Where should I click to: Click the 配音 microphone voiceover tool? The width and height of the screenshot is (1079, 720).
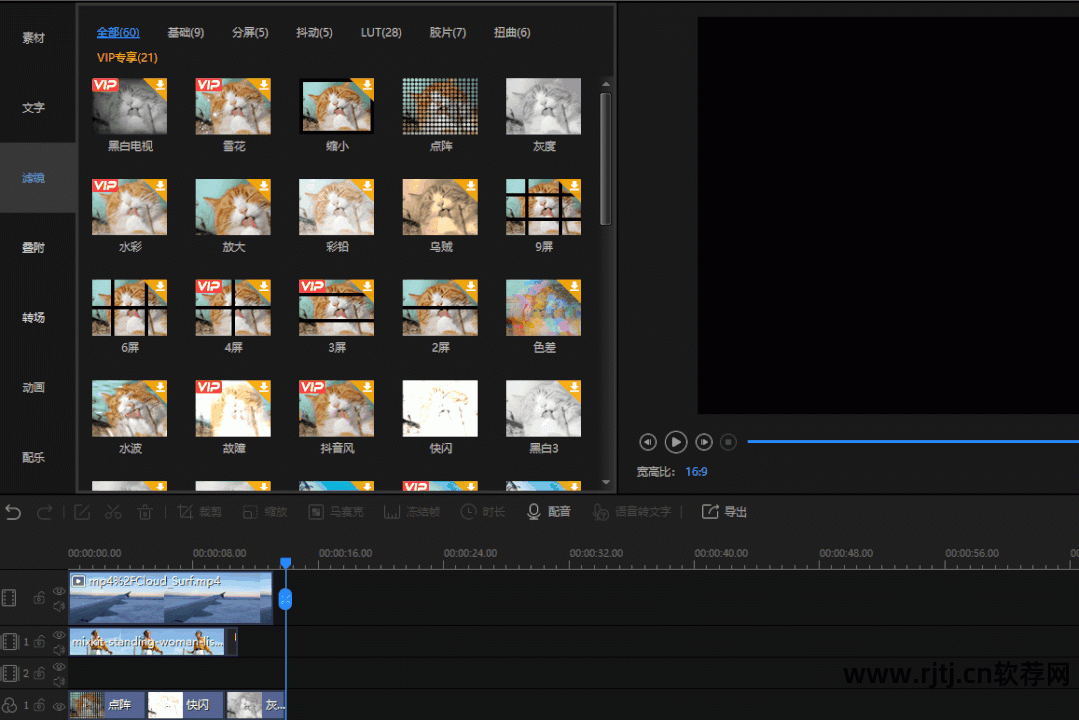tap(549, 512)
